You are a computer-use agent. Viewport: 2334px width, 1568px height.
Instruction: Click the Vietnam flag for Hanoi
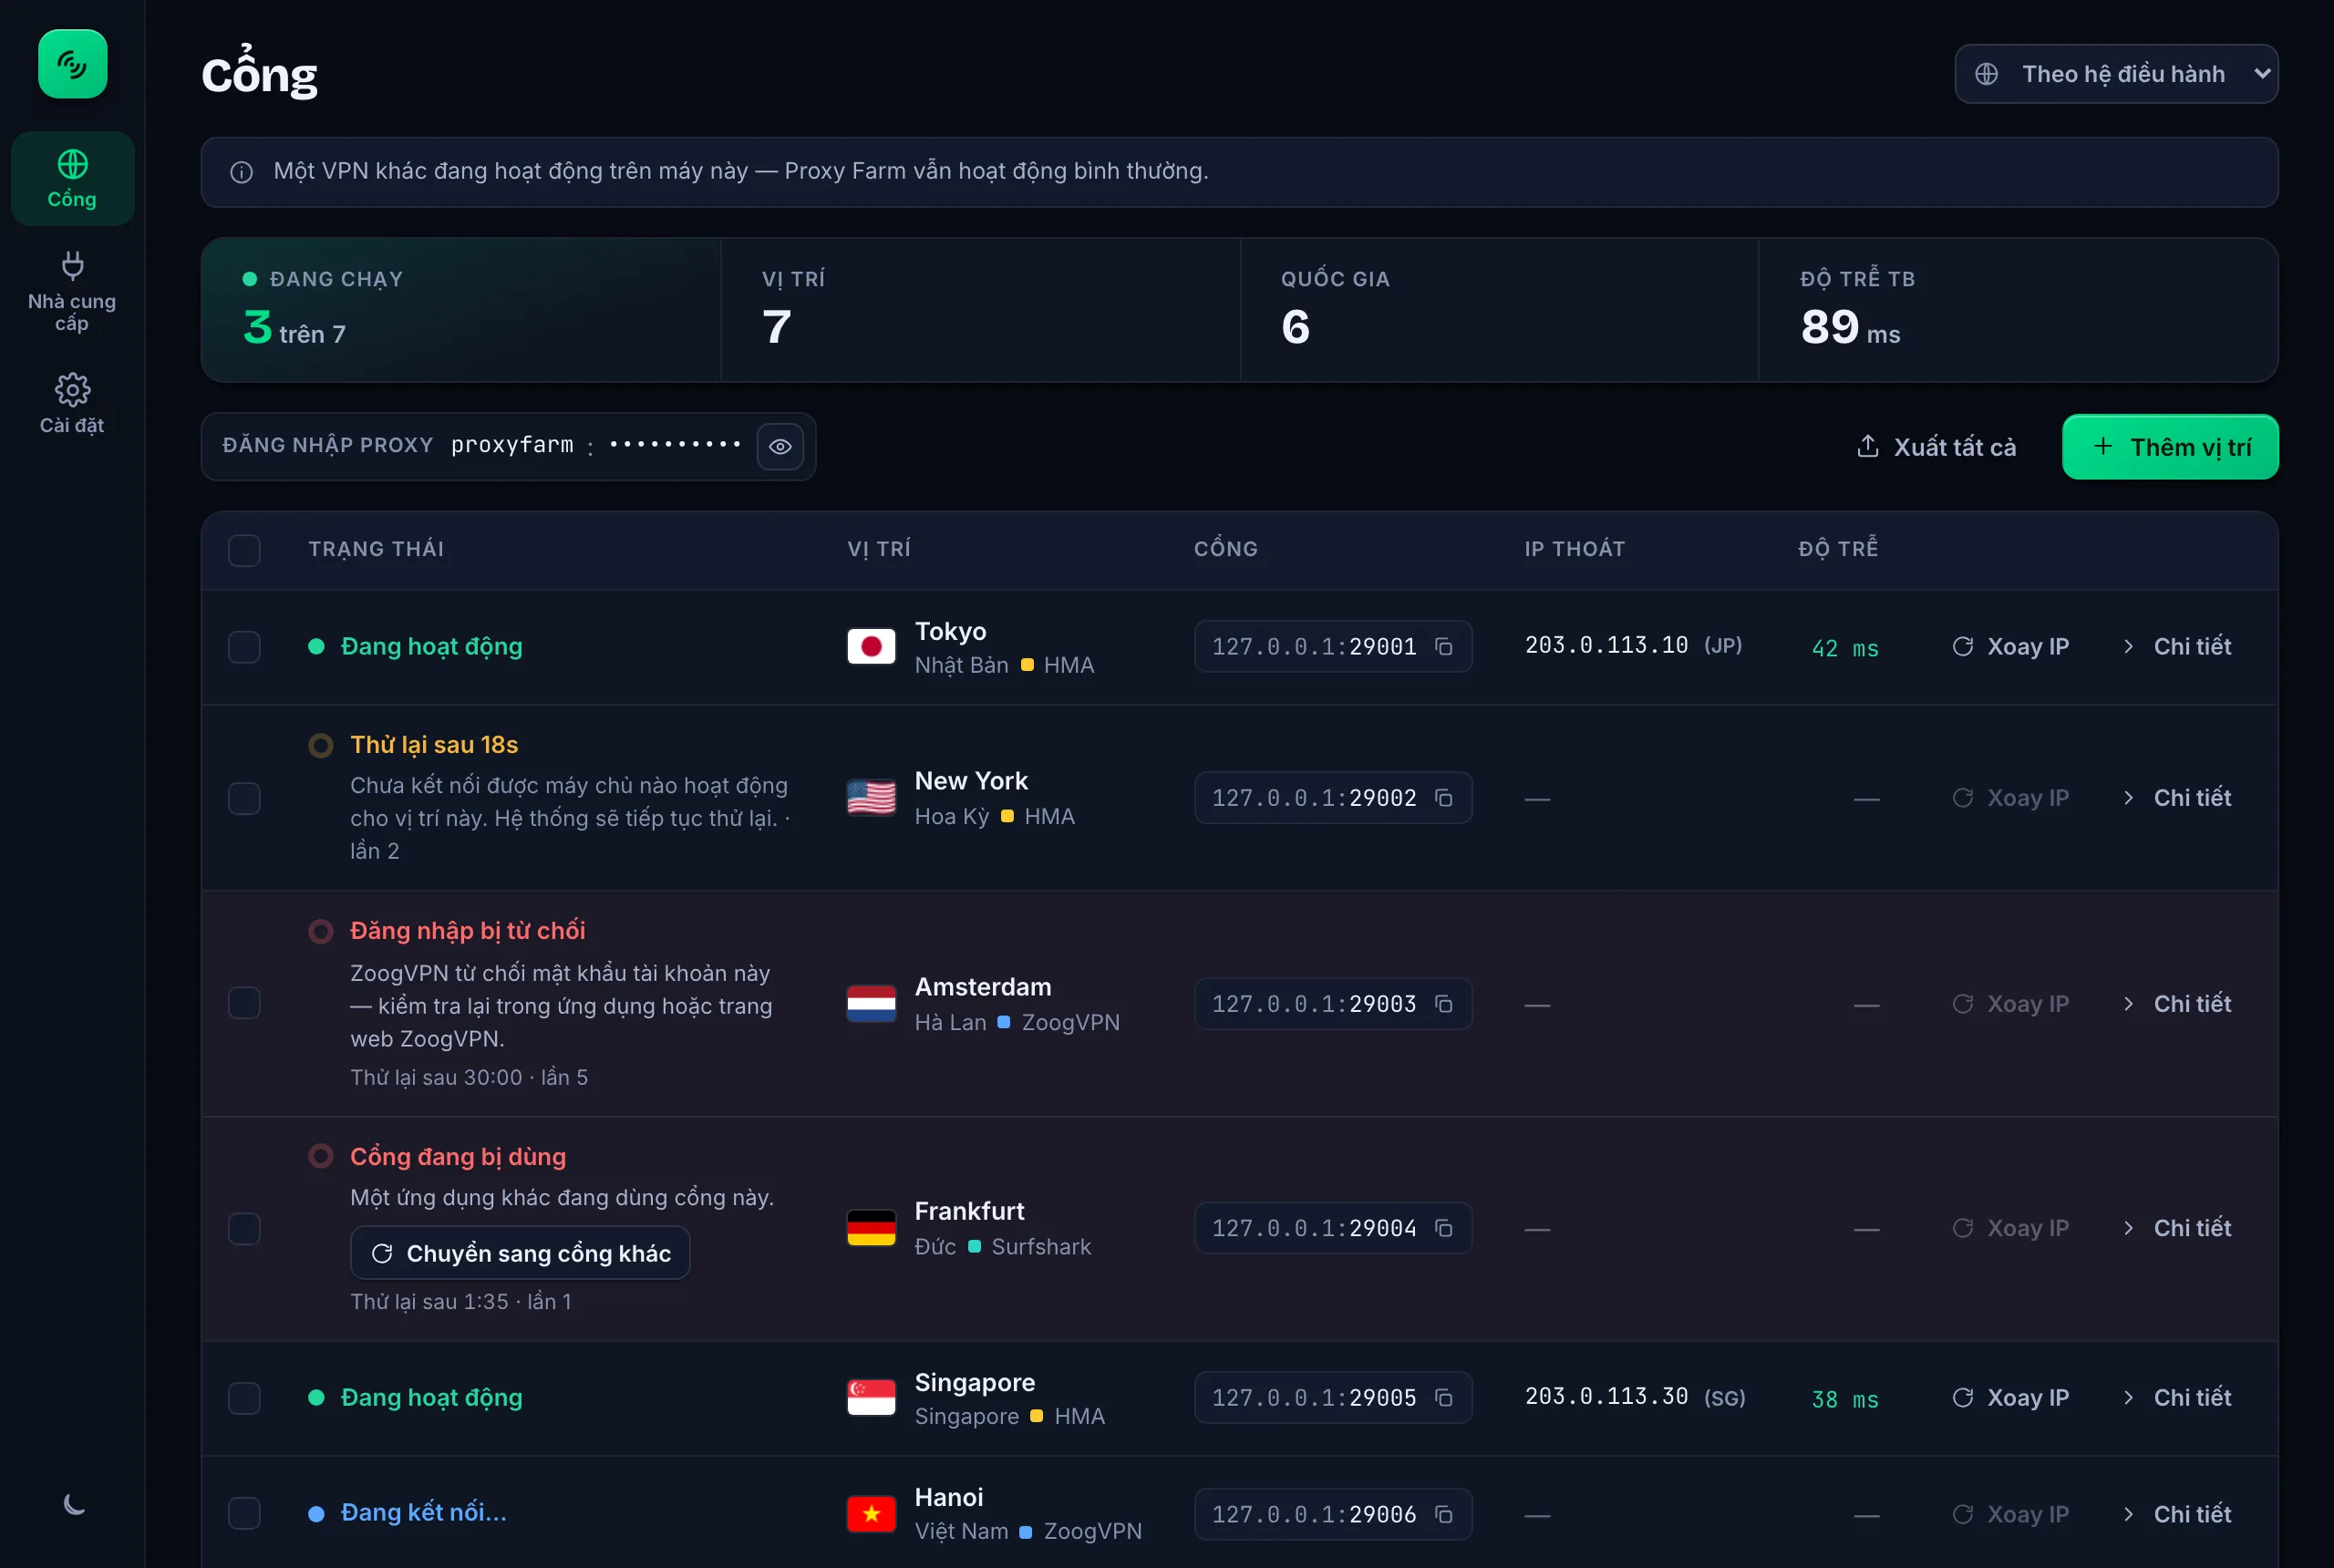point(871,1514)
